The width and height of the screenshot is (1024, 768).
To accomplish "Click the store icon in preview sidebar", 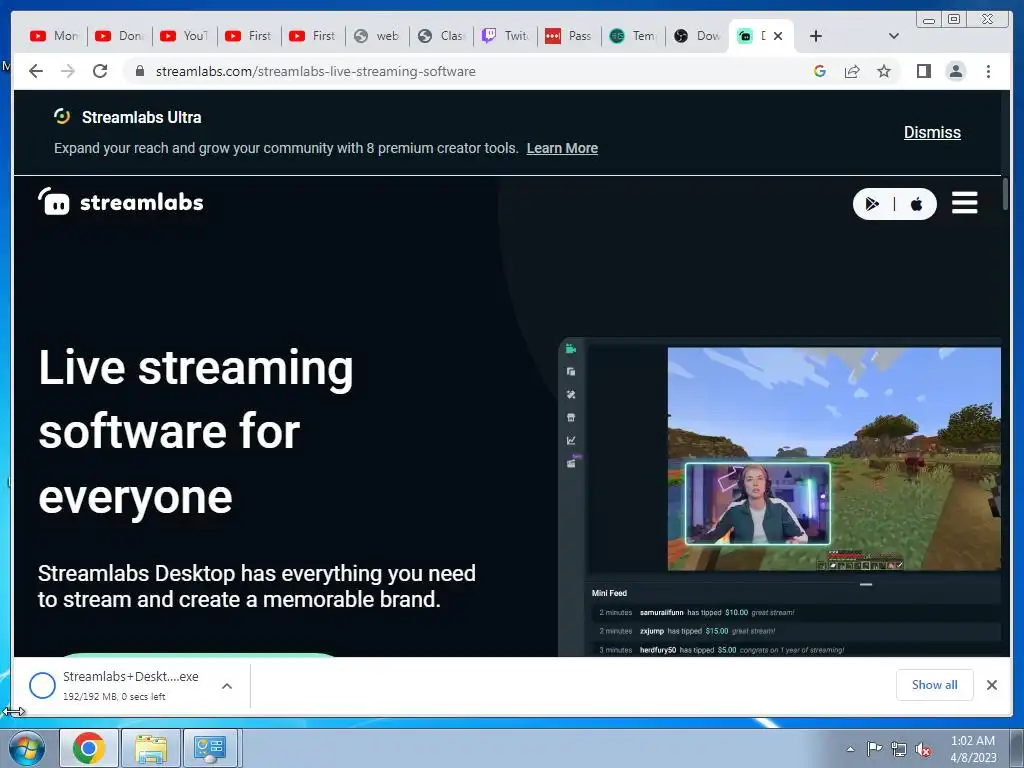I will click(x=571, y=417).
